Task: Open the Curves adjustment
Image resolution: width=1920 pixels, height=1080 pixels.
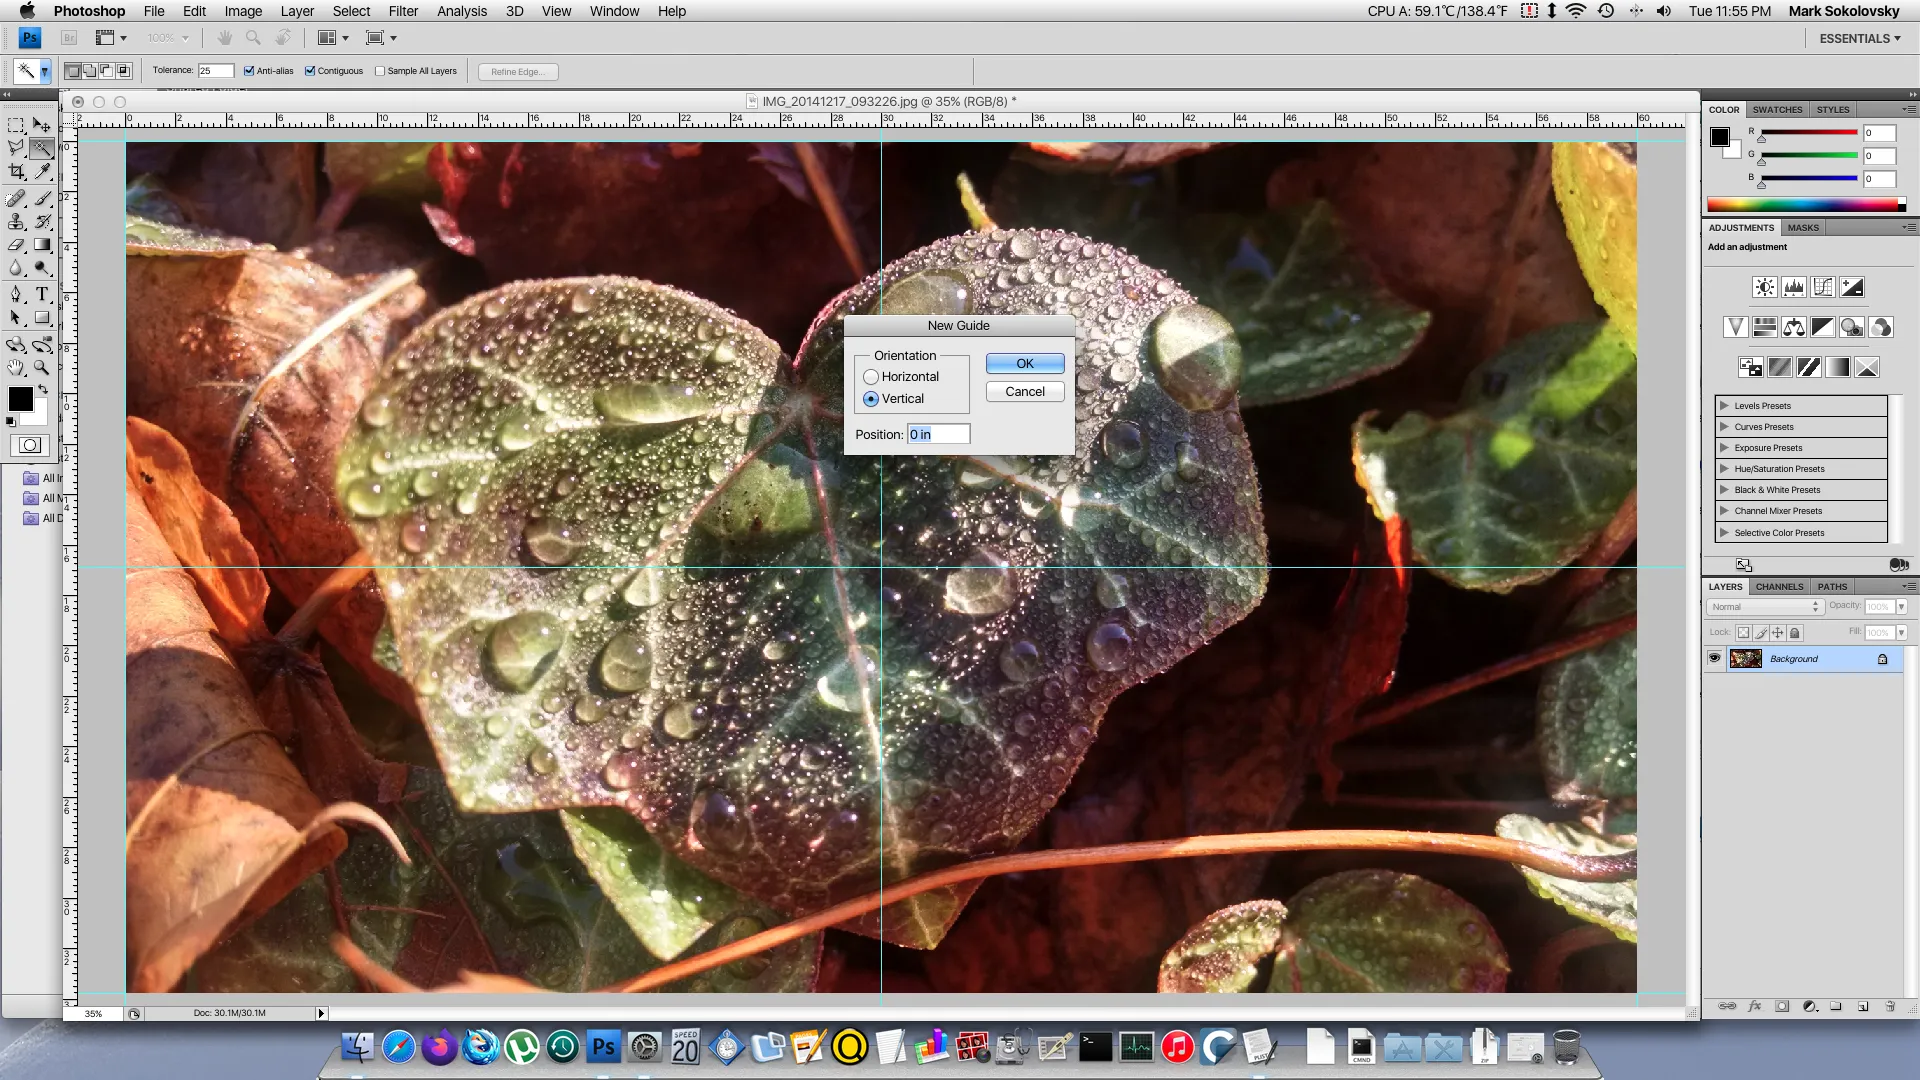Action: coord(1823,287)
